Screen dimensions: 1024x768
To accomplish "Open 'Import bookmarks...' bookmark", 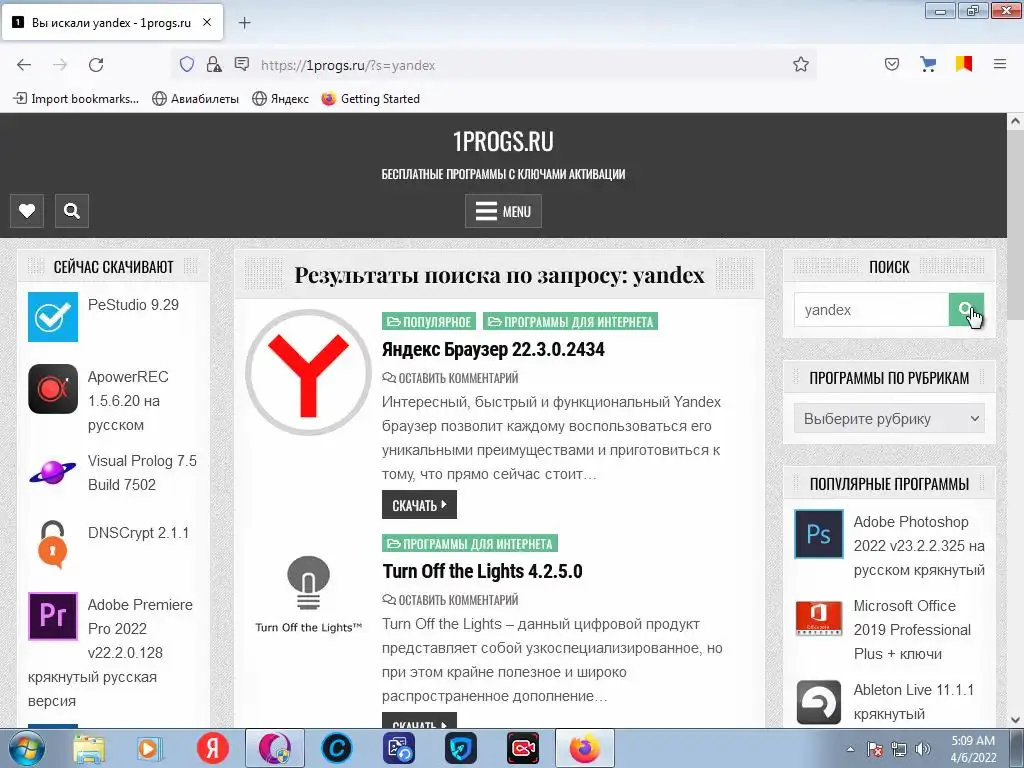I will coord(76,99).
